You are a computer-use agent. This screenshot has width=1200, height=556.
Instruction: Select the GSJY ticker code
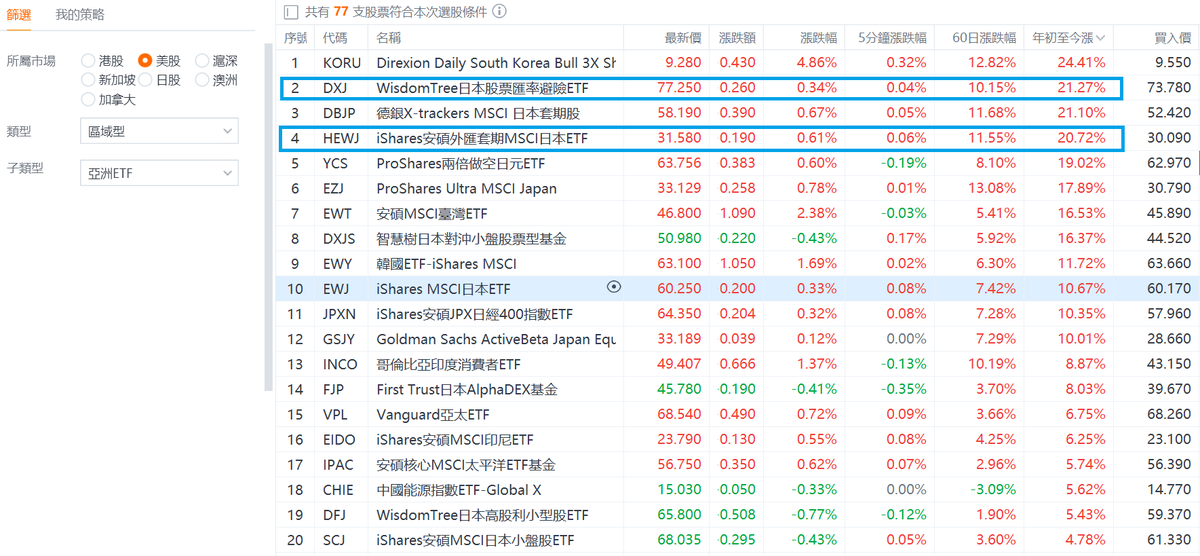(339, 339)
